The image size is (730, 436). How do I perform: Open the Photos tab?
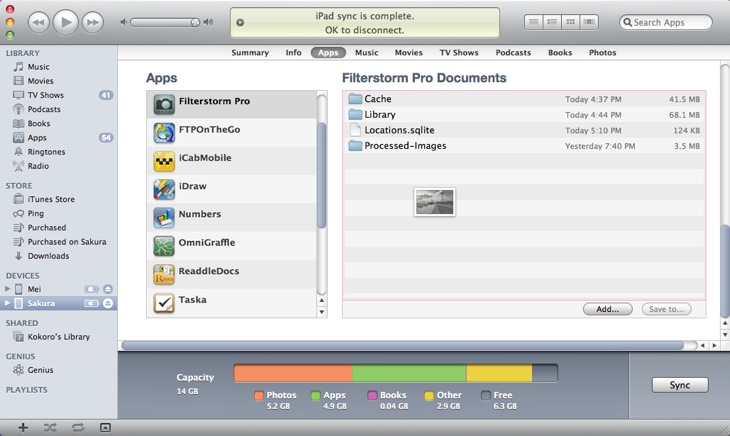tap(602, 53)
